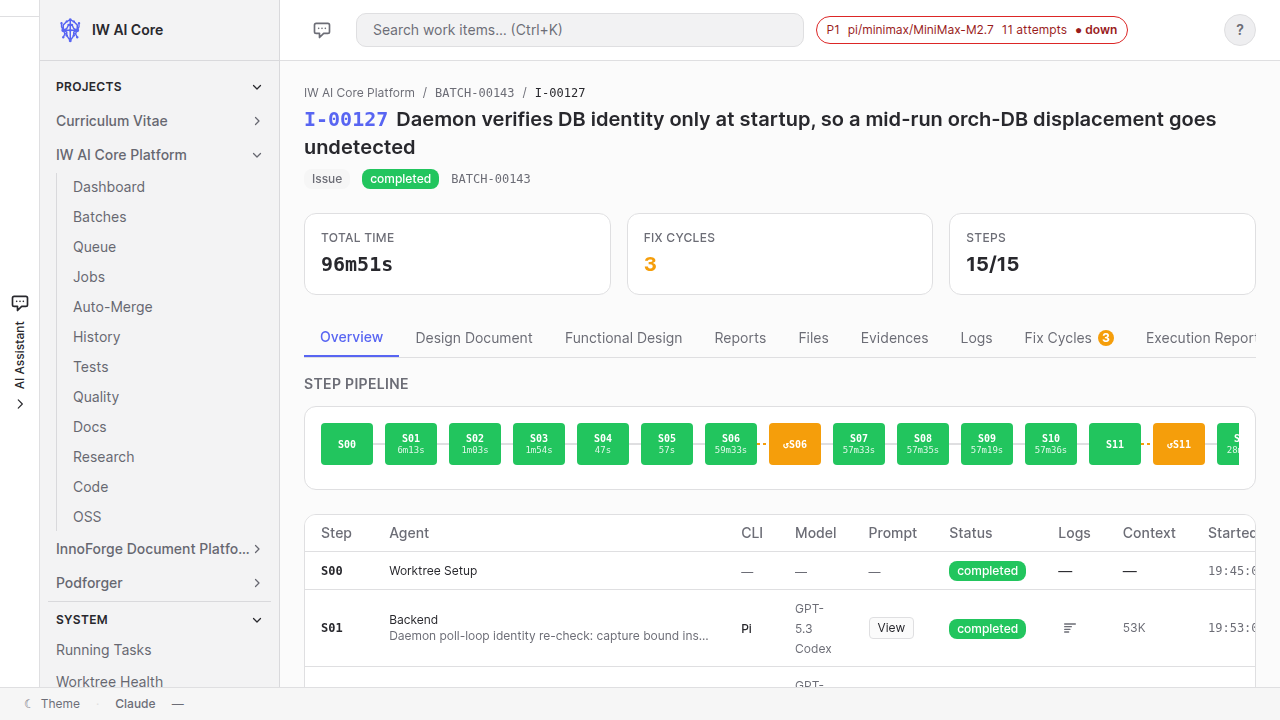1280x720 pixels.
Task: Open OSS in the sidebar
Action: [87, 517]
